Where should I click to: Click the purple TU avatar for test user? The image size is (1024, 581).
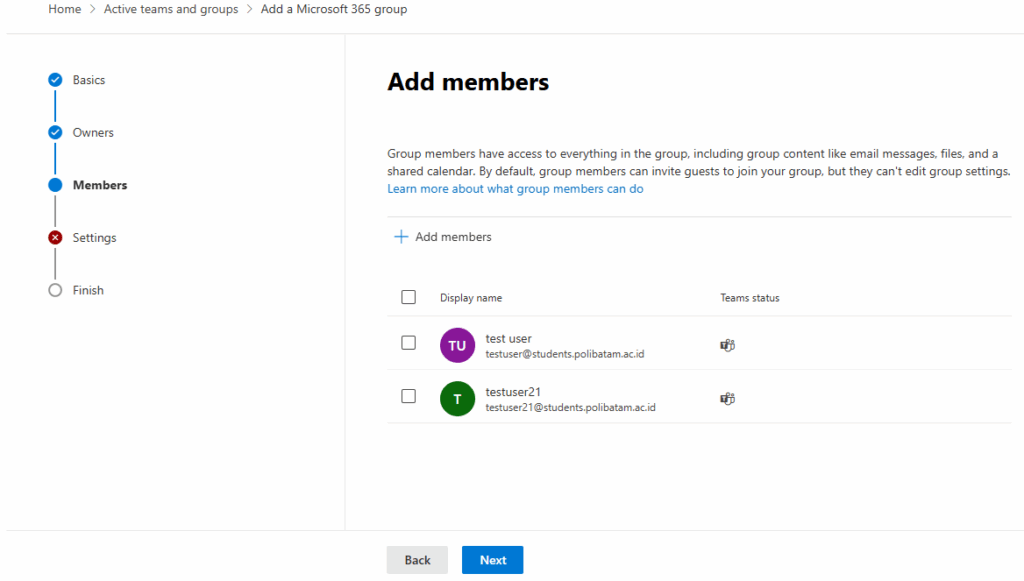[457, 346]
